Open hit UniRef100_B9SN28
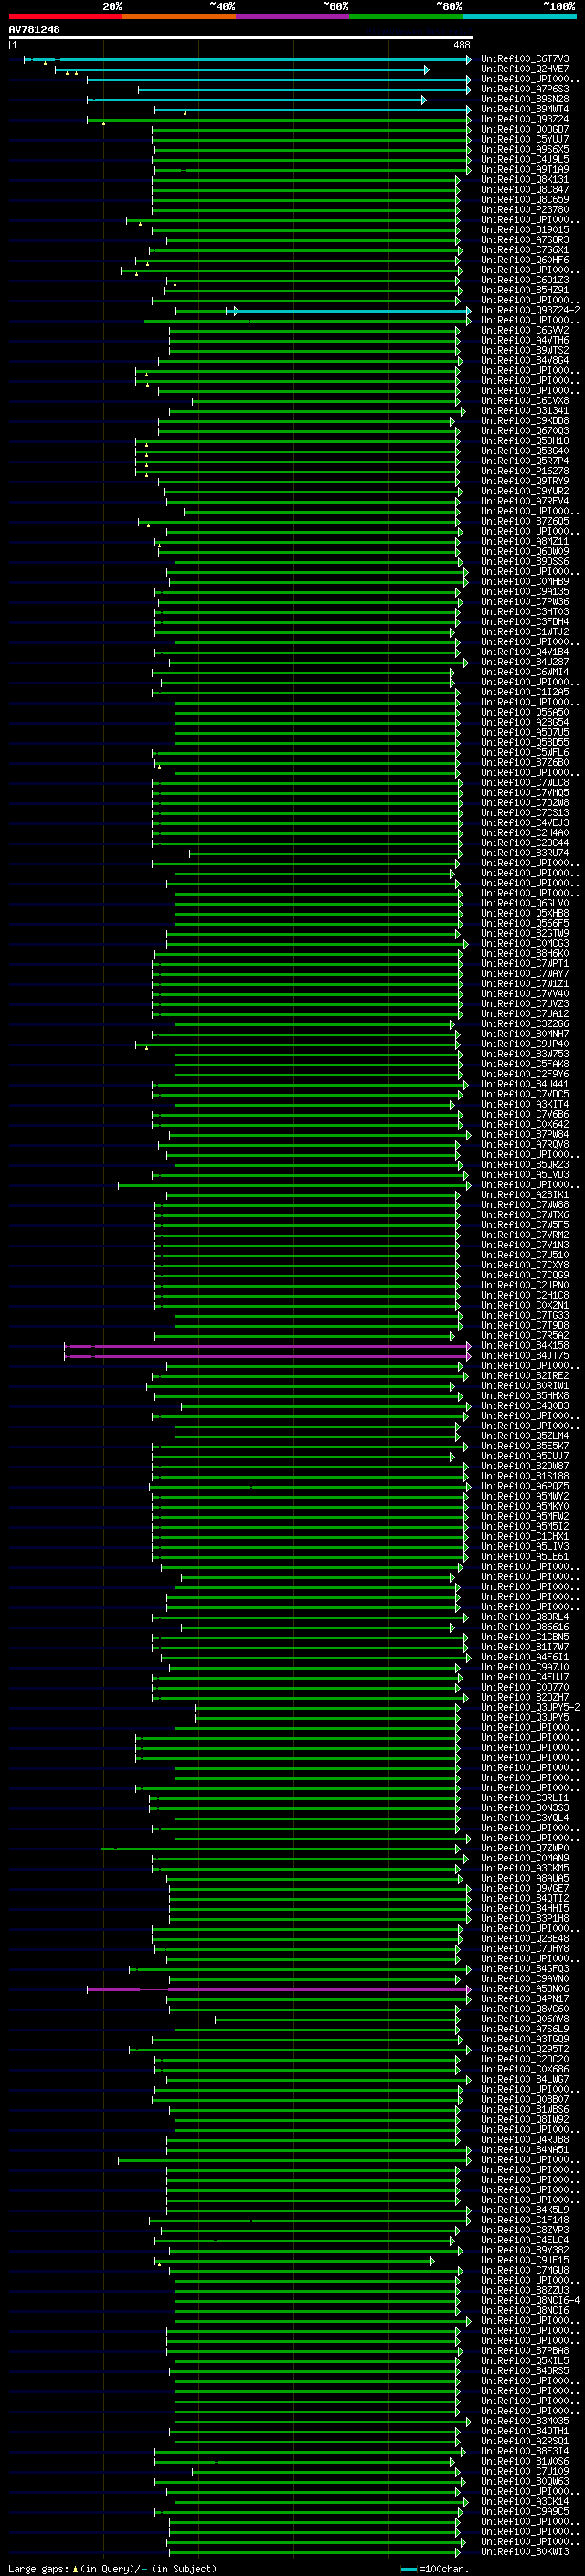 pos(524,99)
